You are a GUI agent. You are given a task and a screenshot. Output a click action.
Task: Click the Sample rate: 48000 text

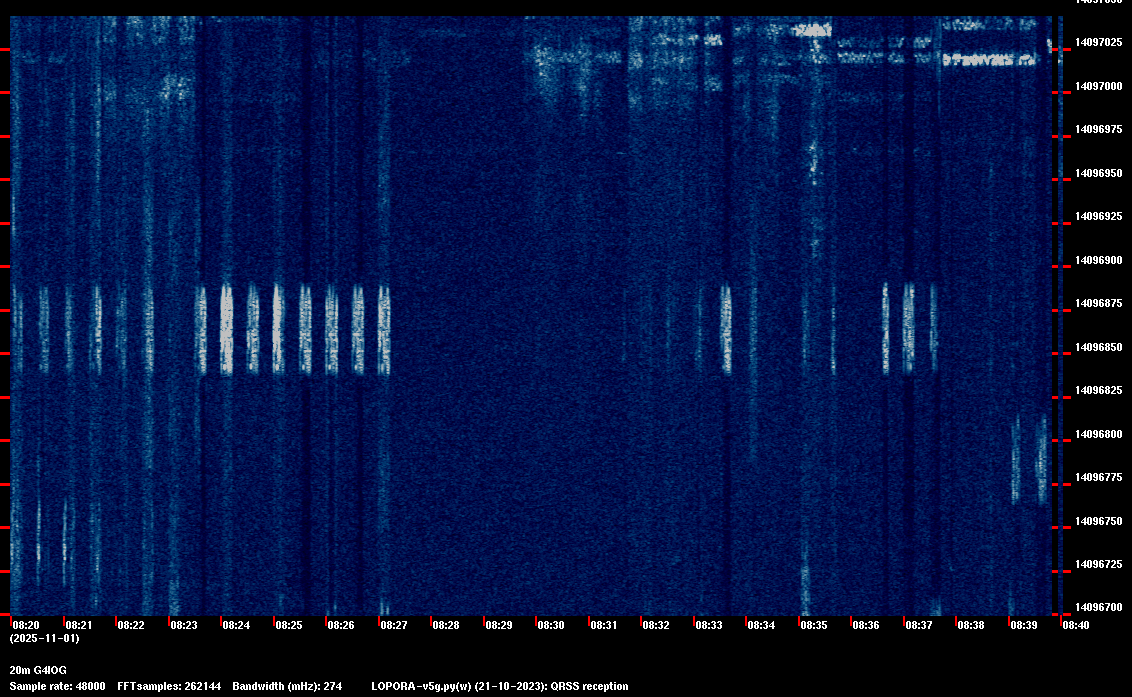tap(57, 686)
